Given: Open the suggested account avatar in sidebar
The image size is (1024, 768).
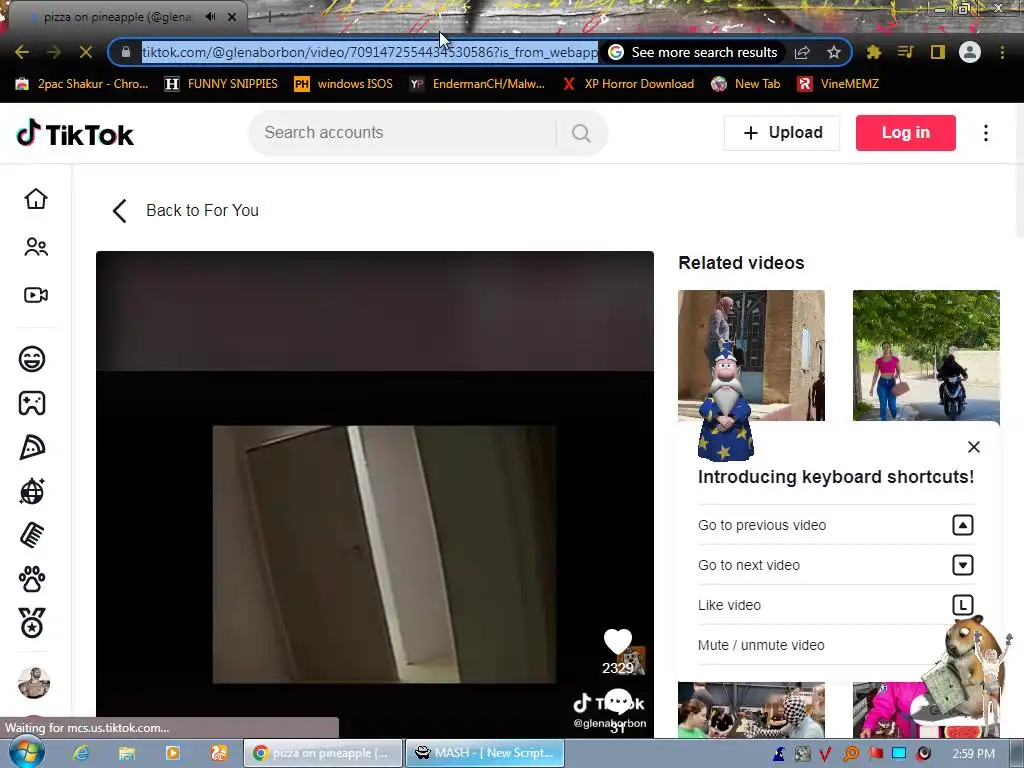Looking at the screenshot, I should pos(34,683).
